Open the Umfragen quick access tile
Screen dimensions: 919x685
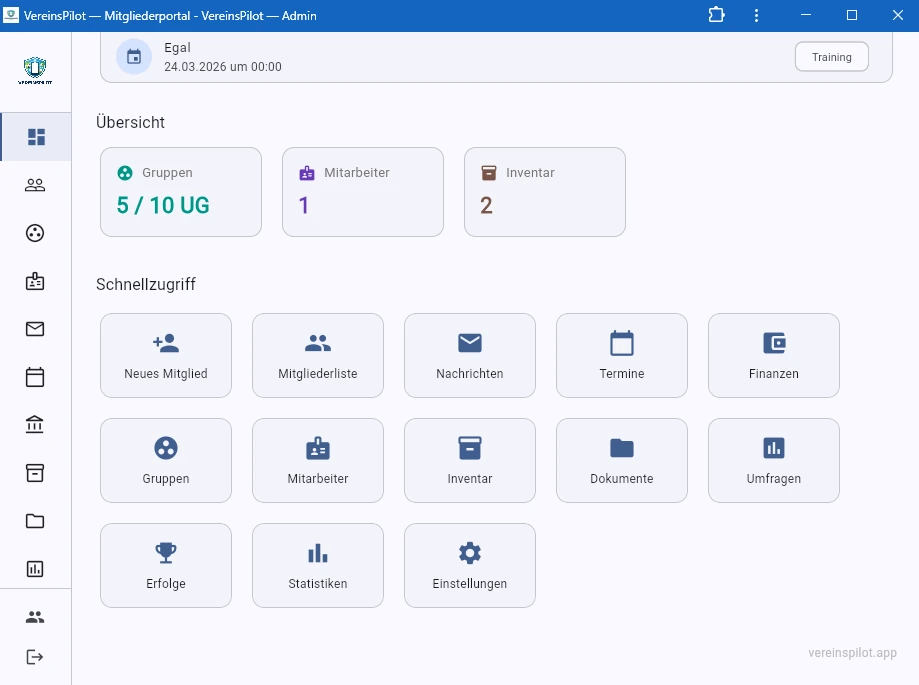[773, 460]
